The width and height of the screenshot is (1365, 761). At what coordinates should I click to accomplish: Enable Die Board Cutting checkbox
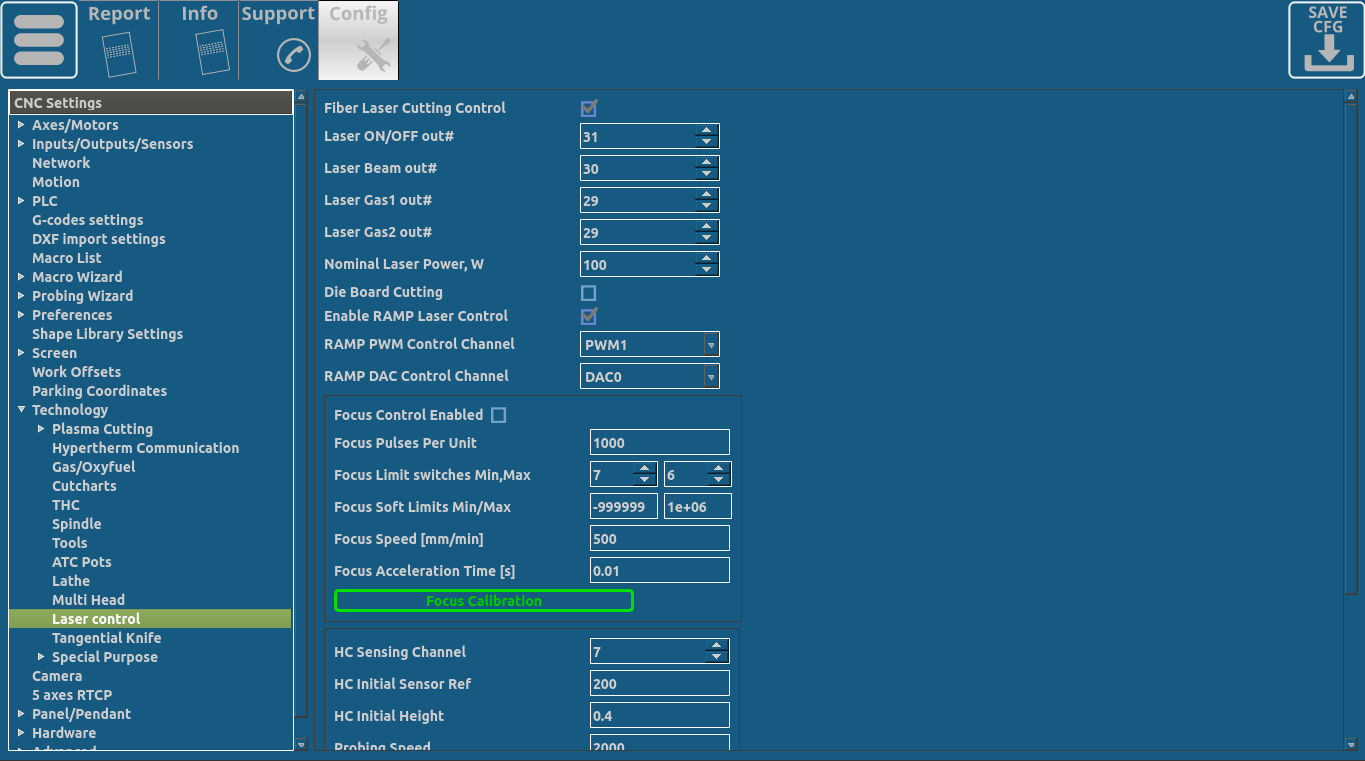coord(589,293)
